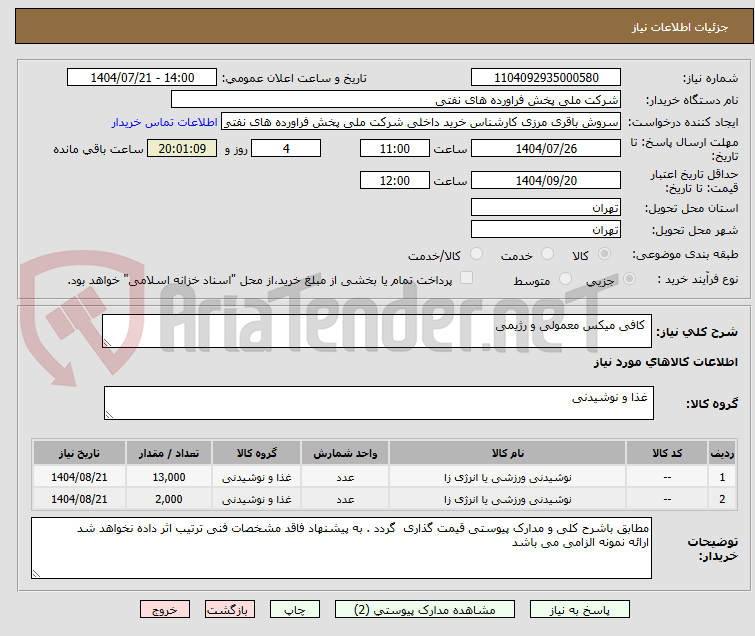Image resolution: width=755 pixels, height=636 pixels.
Task: Click the remaining time field 20:01:09
Action: [x=182, y=148]
